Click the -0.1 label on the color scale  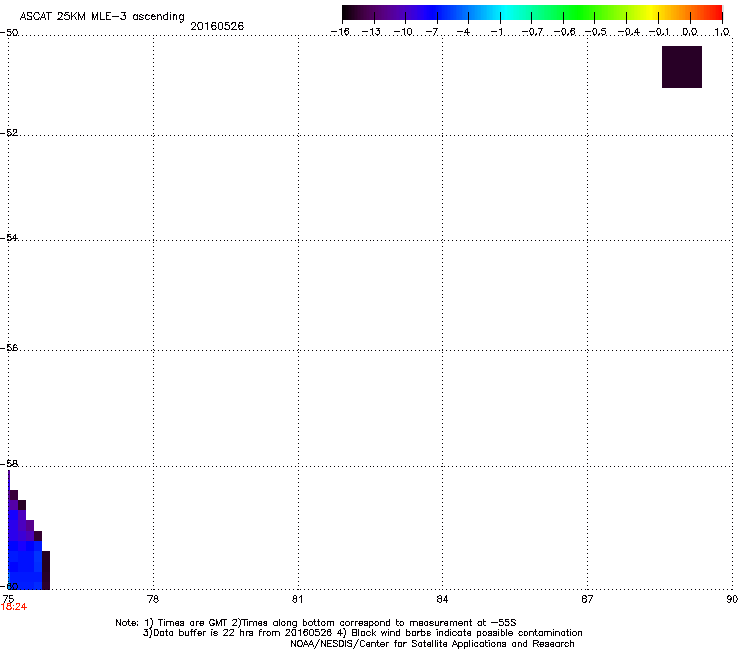click(659, 32)
